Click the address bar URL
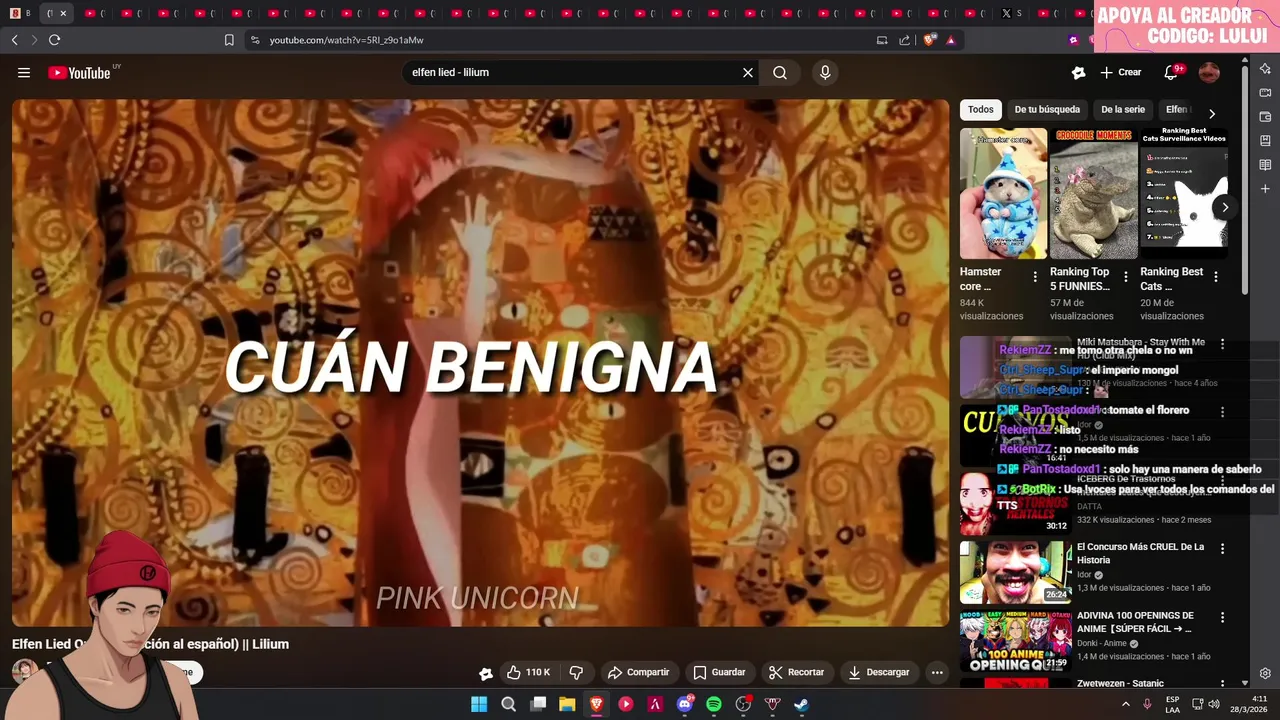This screenshot has width=1280, height=720. point(346,40)
